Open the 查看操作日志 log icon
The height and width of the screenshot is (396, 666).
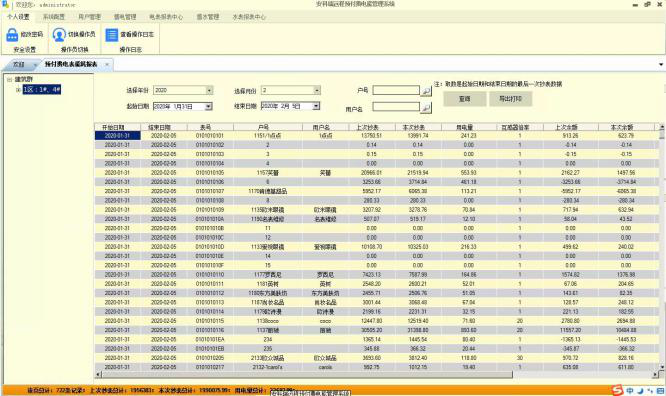point(112,35)
